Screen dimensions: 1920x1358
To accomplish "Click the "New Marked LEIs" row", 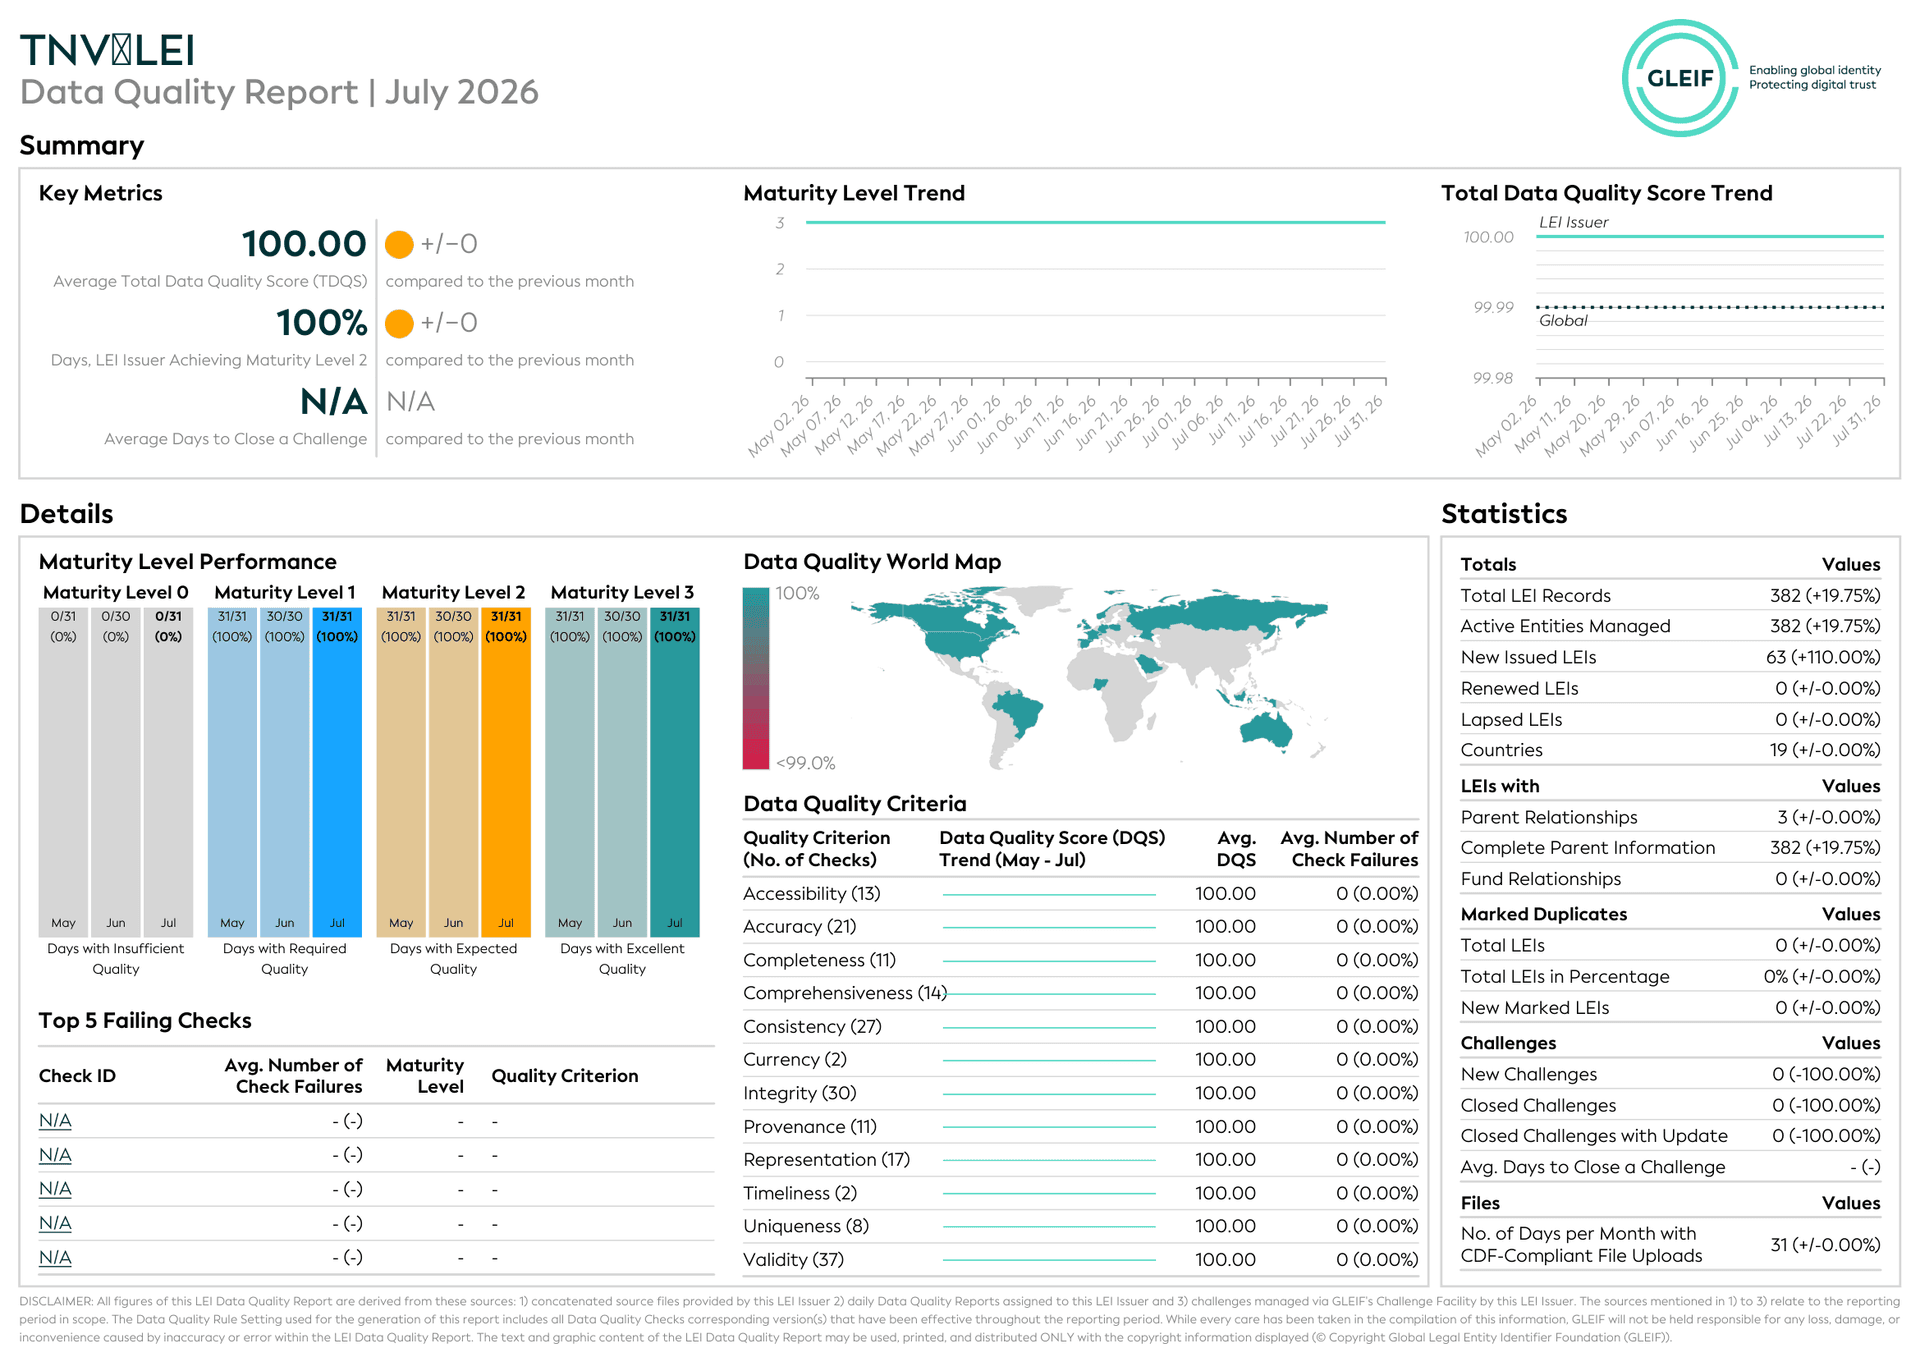I will coord(1670,1007).
